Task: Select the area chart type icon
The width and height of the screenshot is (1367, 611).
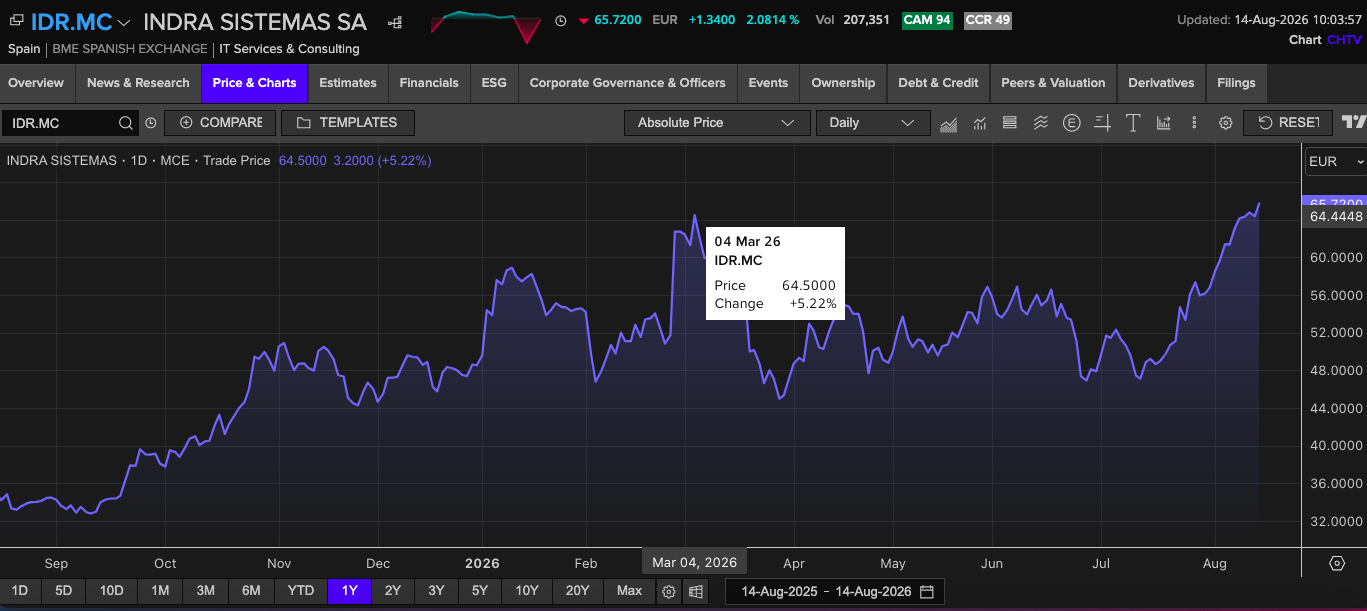Action: click(x=949, y=123)
